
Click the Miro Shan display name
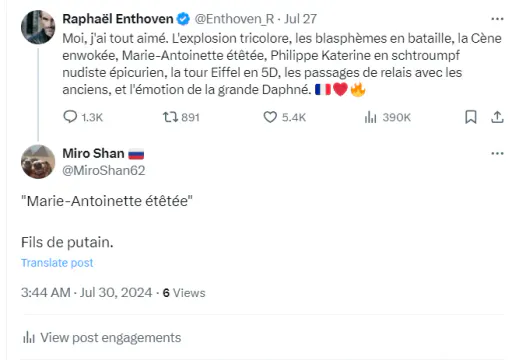click(93, 153)
